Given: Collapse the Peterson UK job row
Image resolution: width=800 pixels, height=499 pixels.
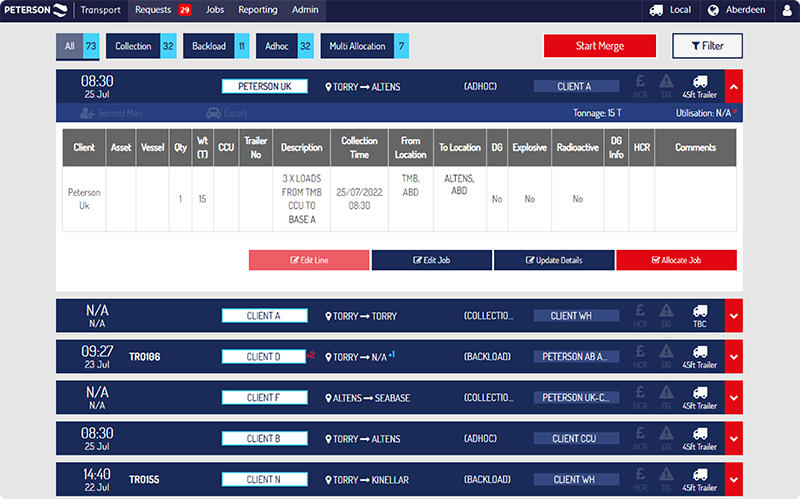Looking at the screenshot, I should point(734,87).
